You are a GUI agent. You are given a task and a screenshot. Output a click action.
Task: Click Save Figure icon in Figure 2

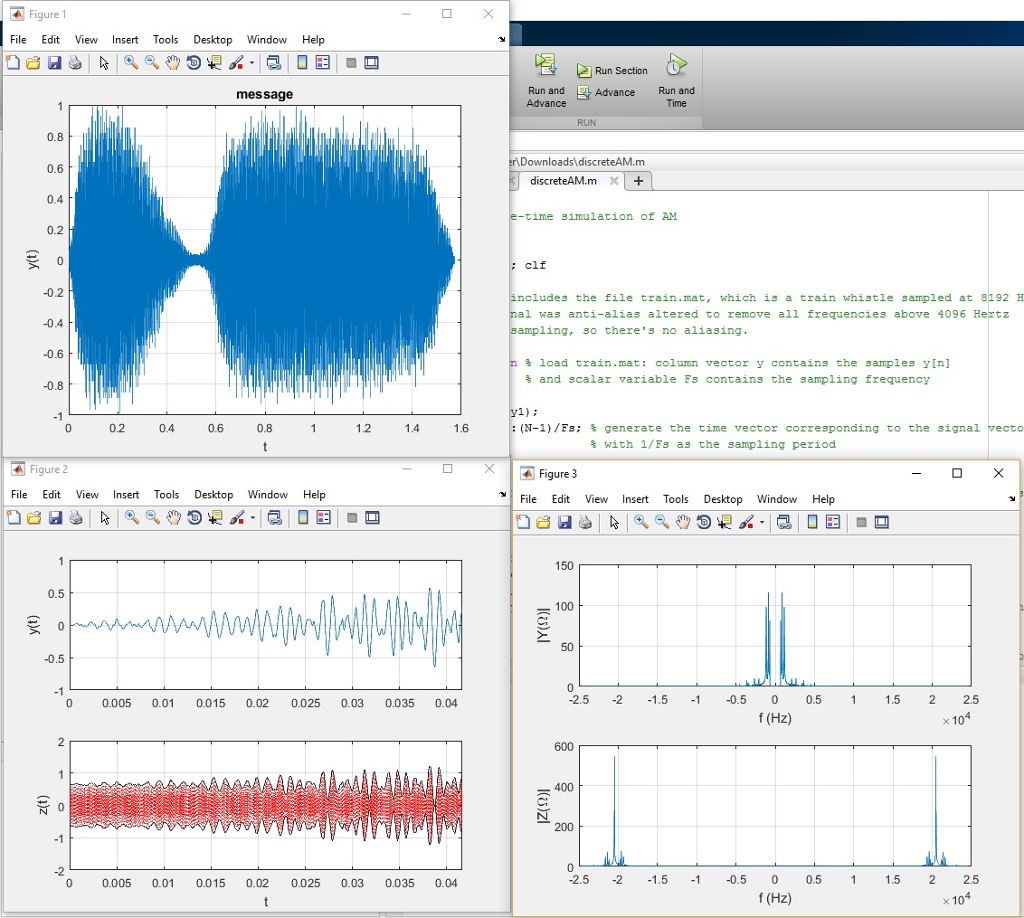(54, 518)
